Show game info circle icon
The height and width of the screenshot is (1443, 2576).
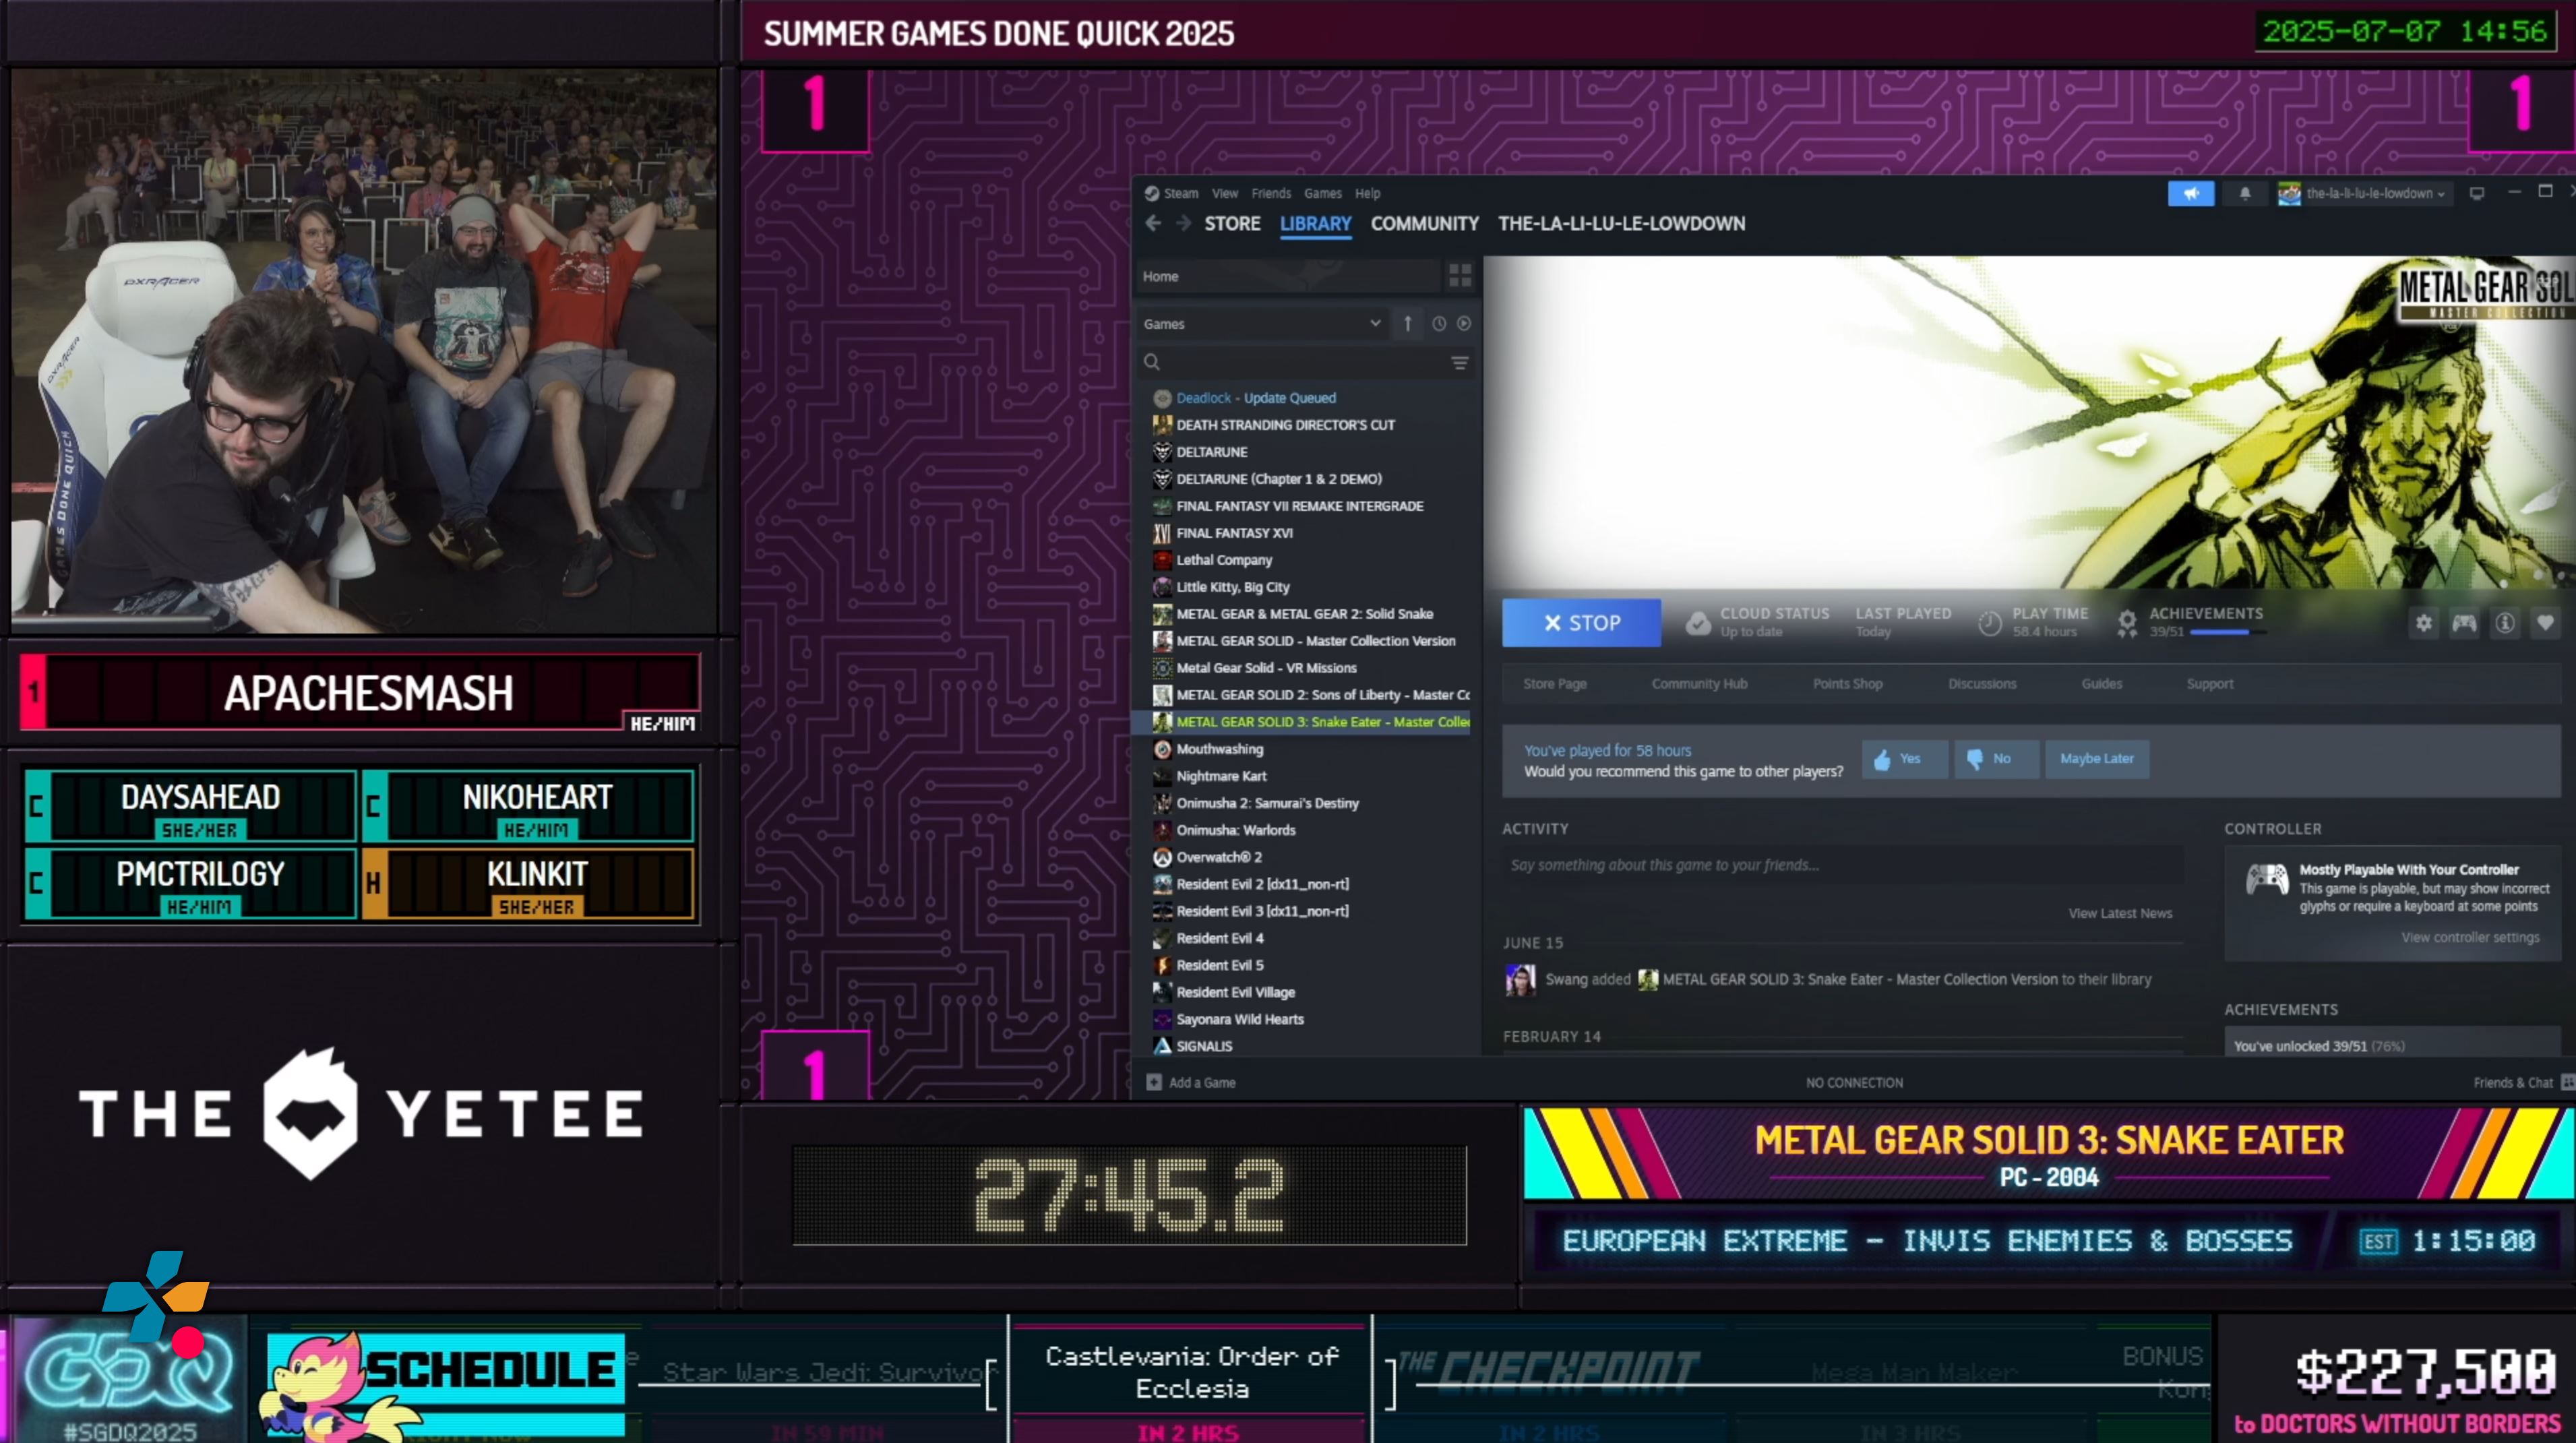point(2505,623)
